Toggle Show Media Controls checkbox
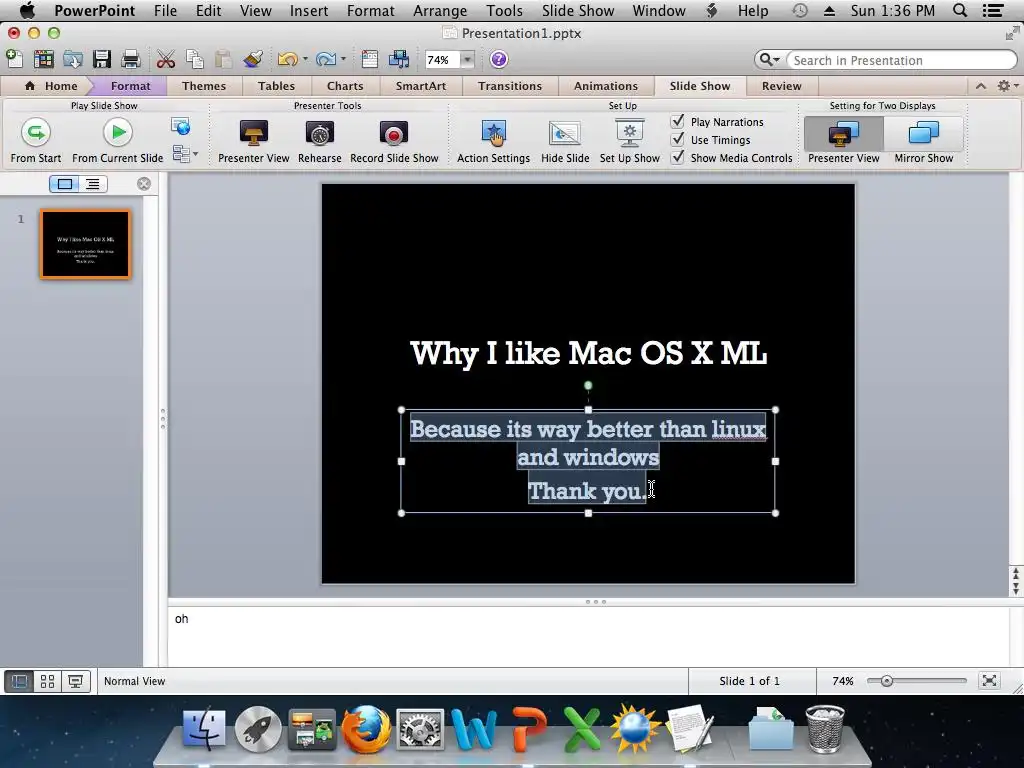This screenshot has height=768, width=1024. tap(678, 157)
